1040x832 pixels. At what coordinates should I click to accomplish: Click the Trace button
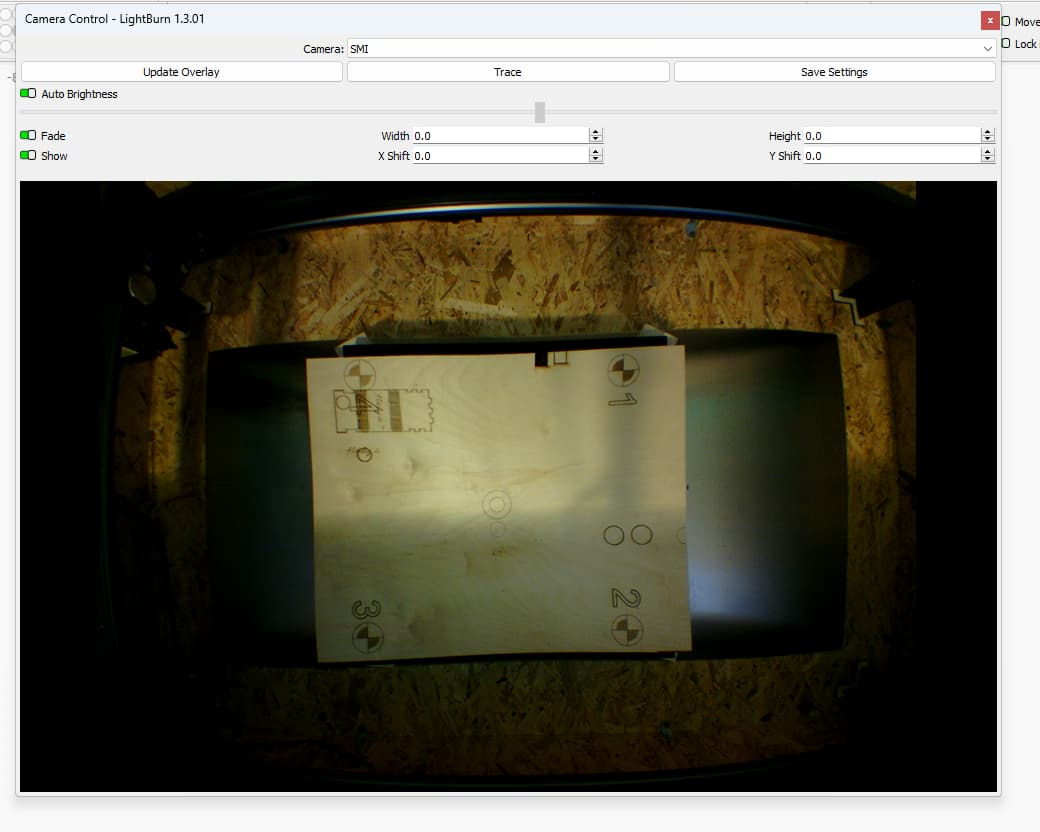[x=507, y=72]
